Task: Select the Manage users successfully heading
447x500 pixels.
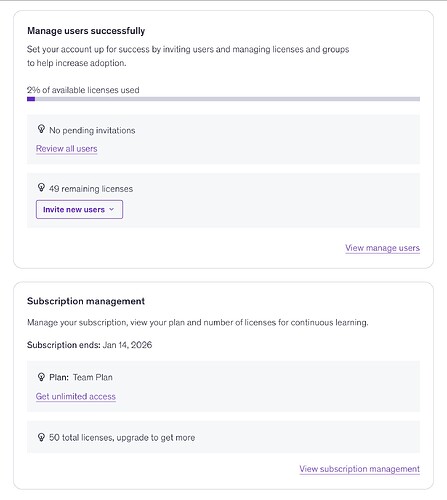Action: tap(86, 31)
